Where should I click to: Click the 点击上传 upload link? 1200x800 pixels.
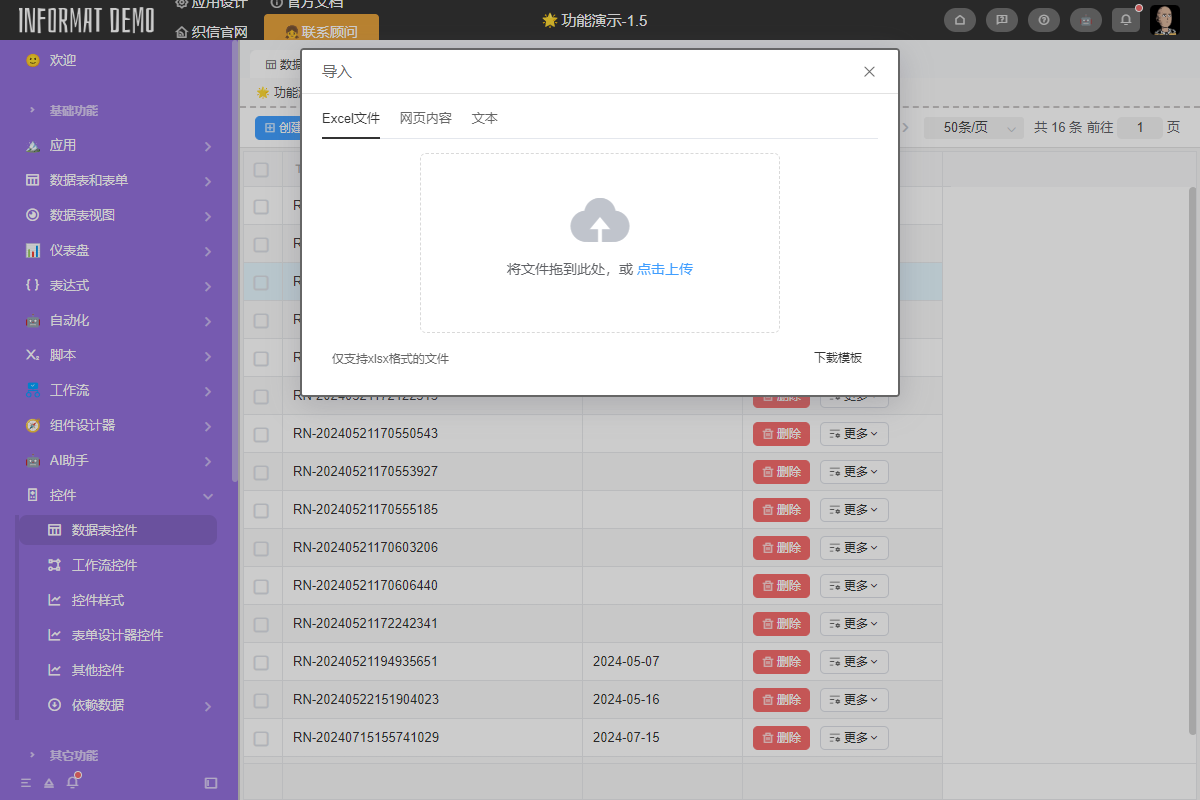664,268
